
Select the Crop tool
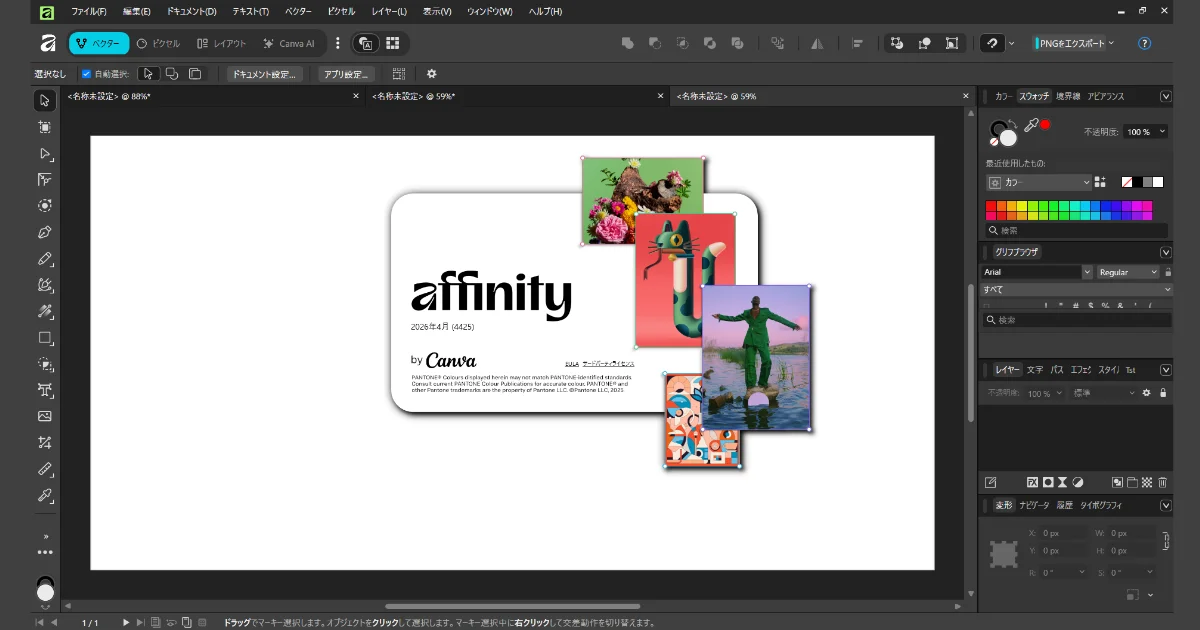point(45,443)
